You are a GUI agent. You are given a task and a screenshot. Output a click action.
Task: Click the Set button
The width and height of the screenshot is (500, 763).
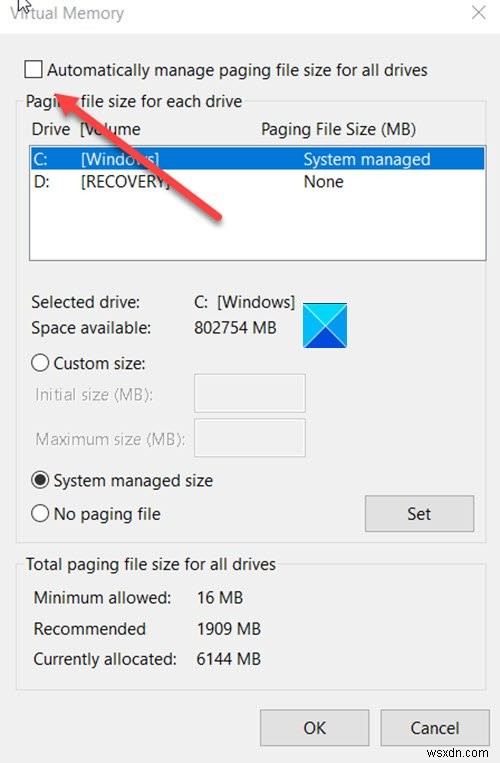[419, 514]
